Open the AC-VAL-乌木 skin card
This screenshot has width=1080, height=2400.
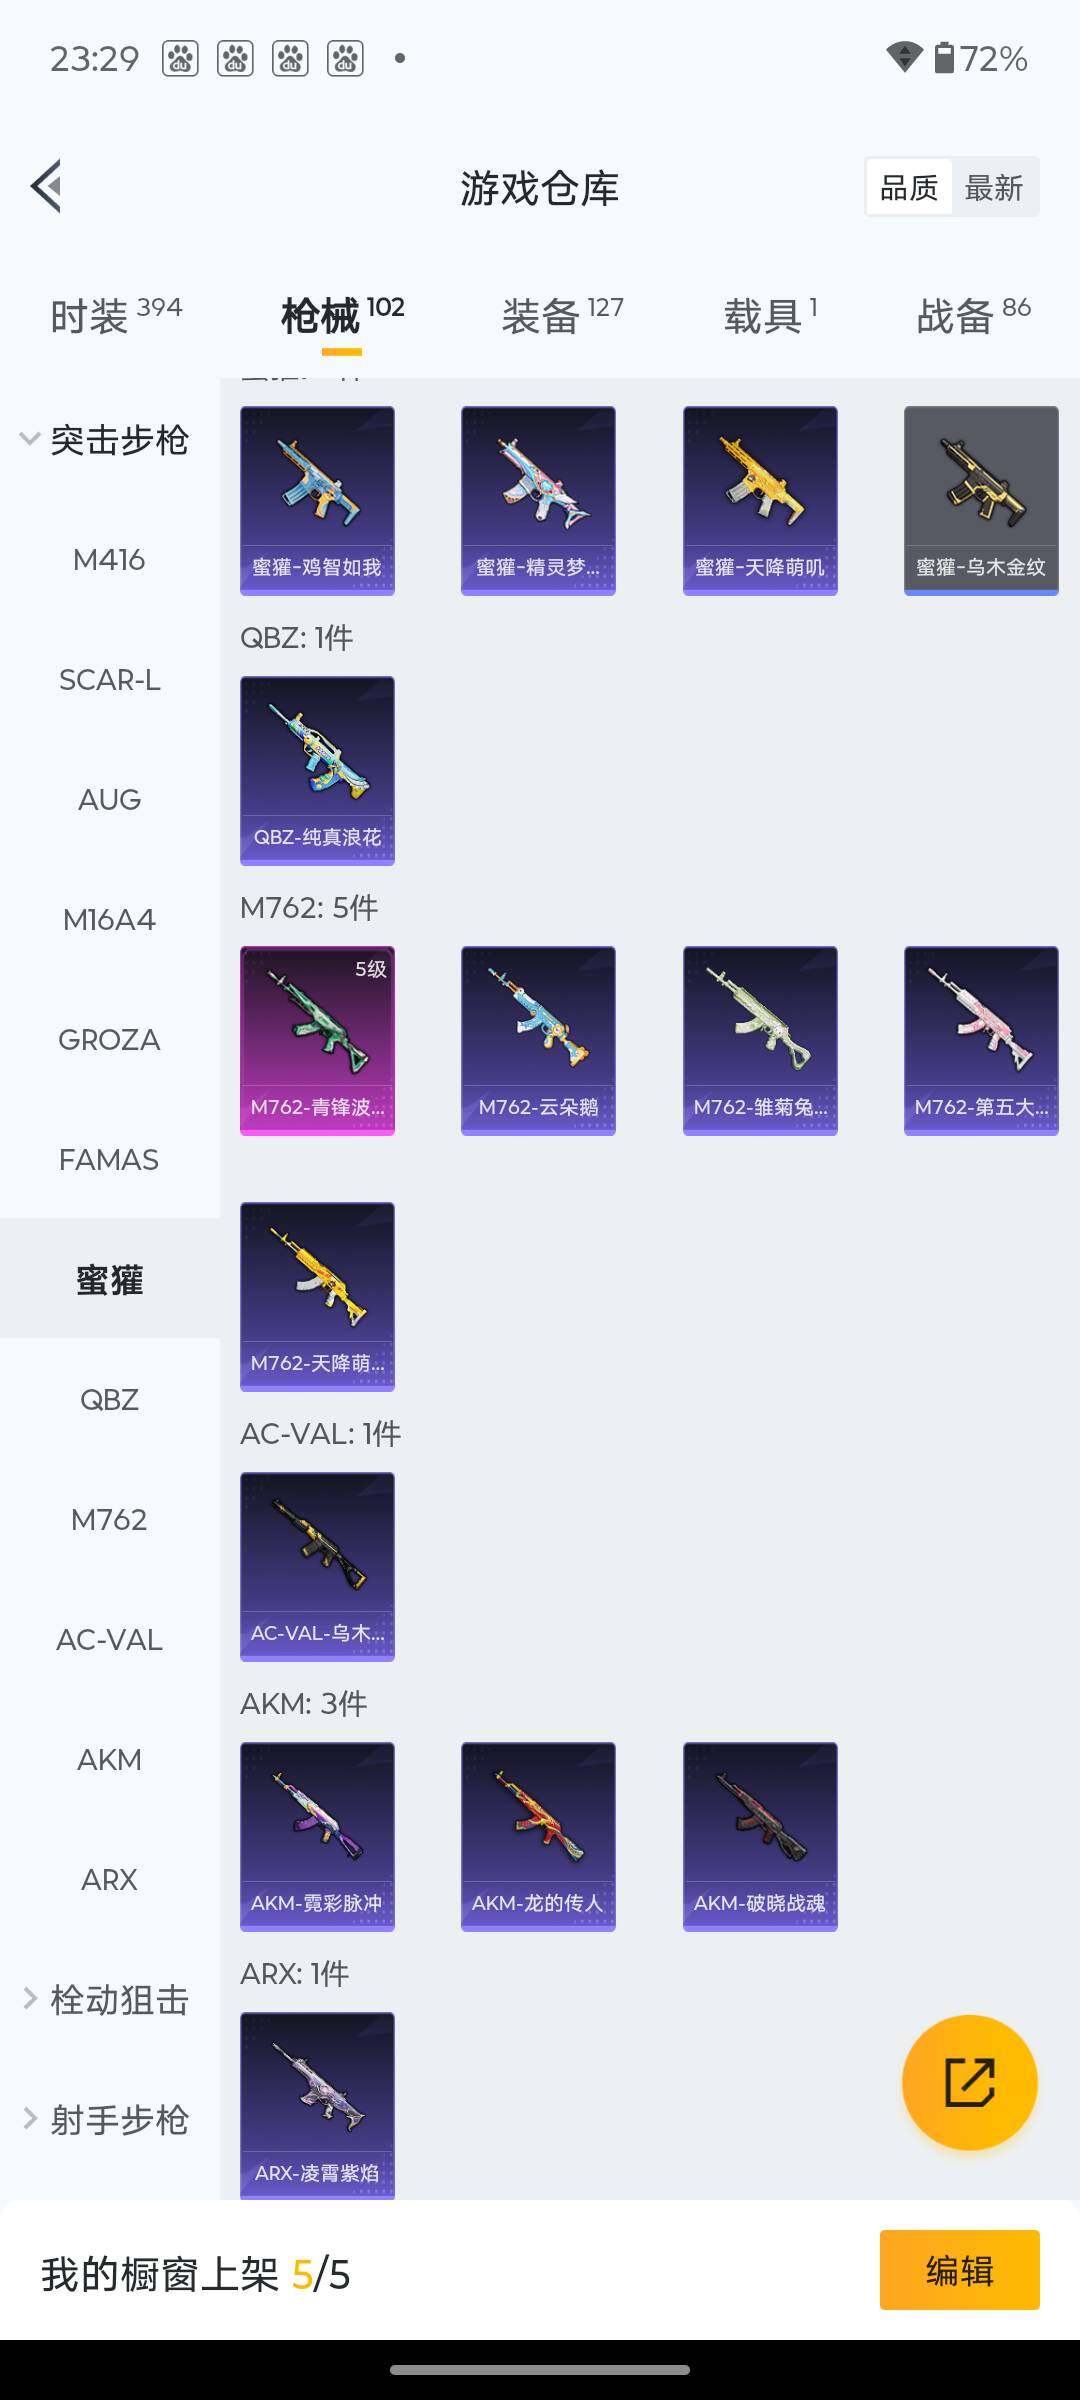coord(317,1567)
